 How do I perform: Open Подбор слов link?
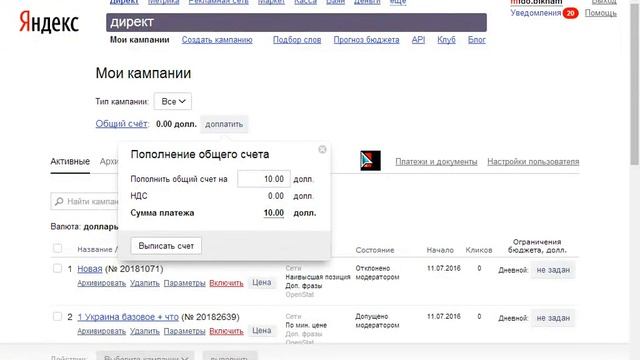pos(297,40)
